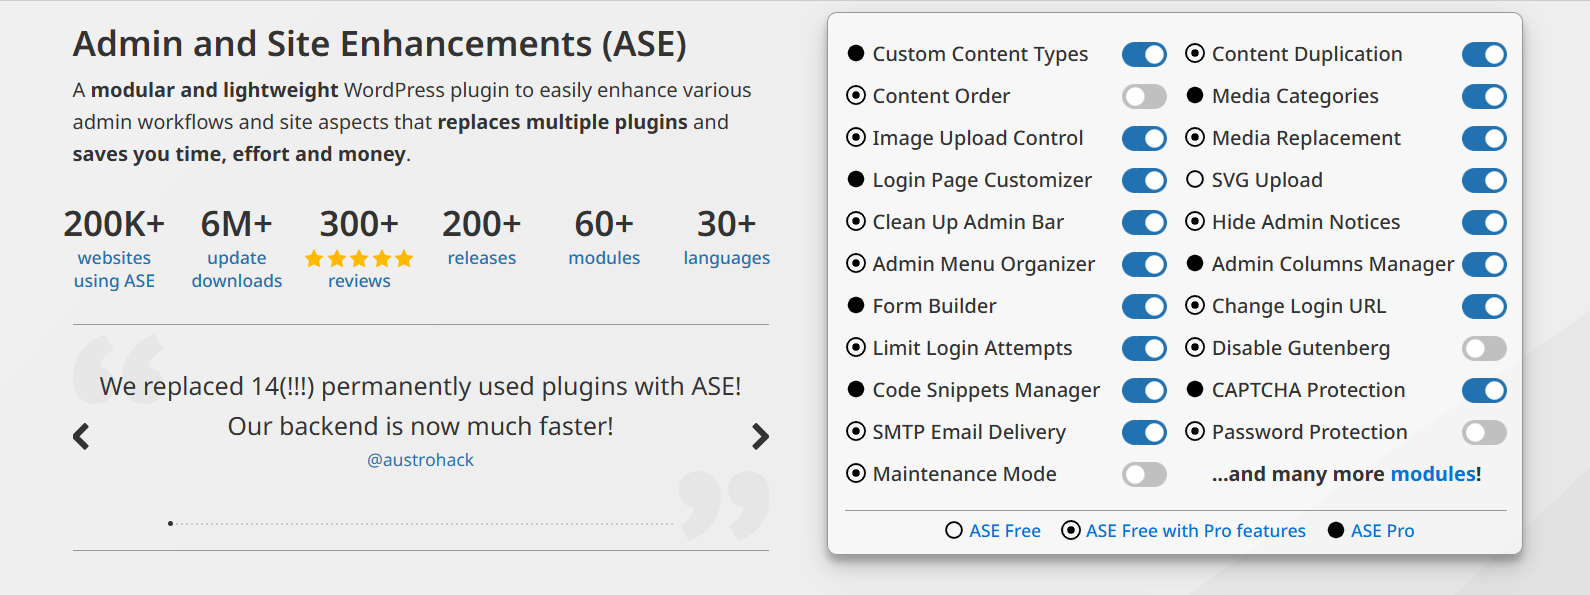Image resolution: width=1590 pixels, height=595 pixels.
Task: Toggle Admin Menu Organizer switch
Action: 1144,264
